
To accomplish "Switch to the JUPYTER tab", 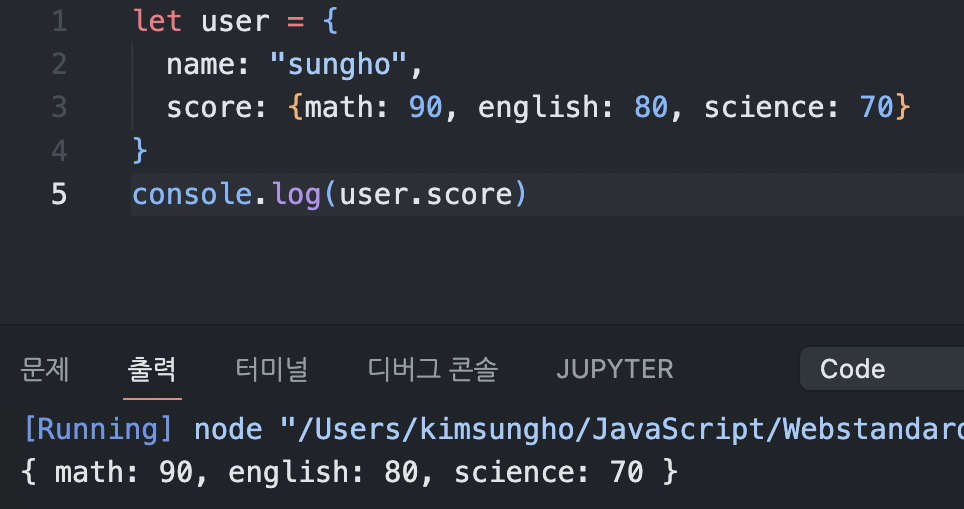I will (x=615, y=369).
